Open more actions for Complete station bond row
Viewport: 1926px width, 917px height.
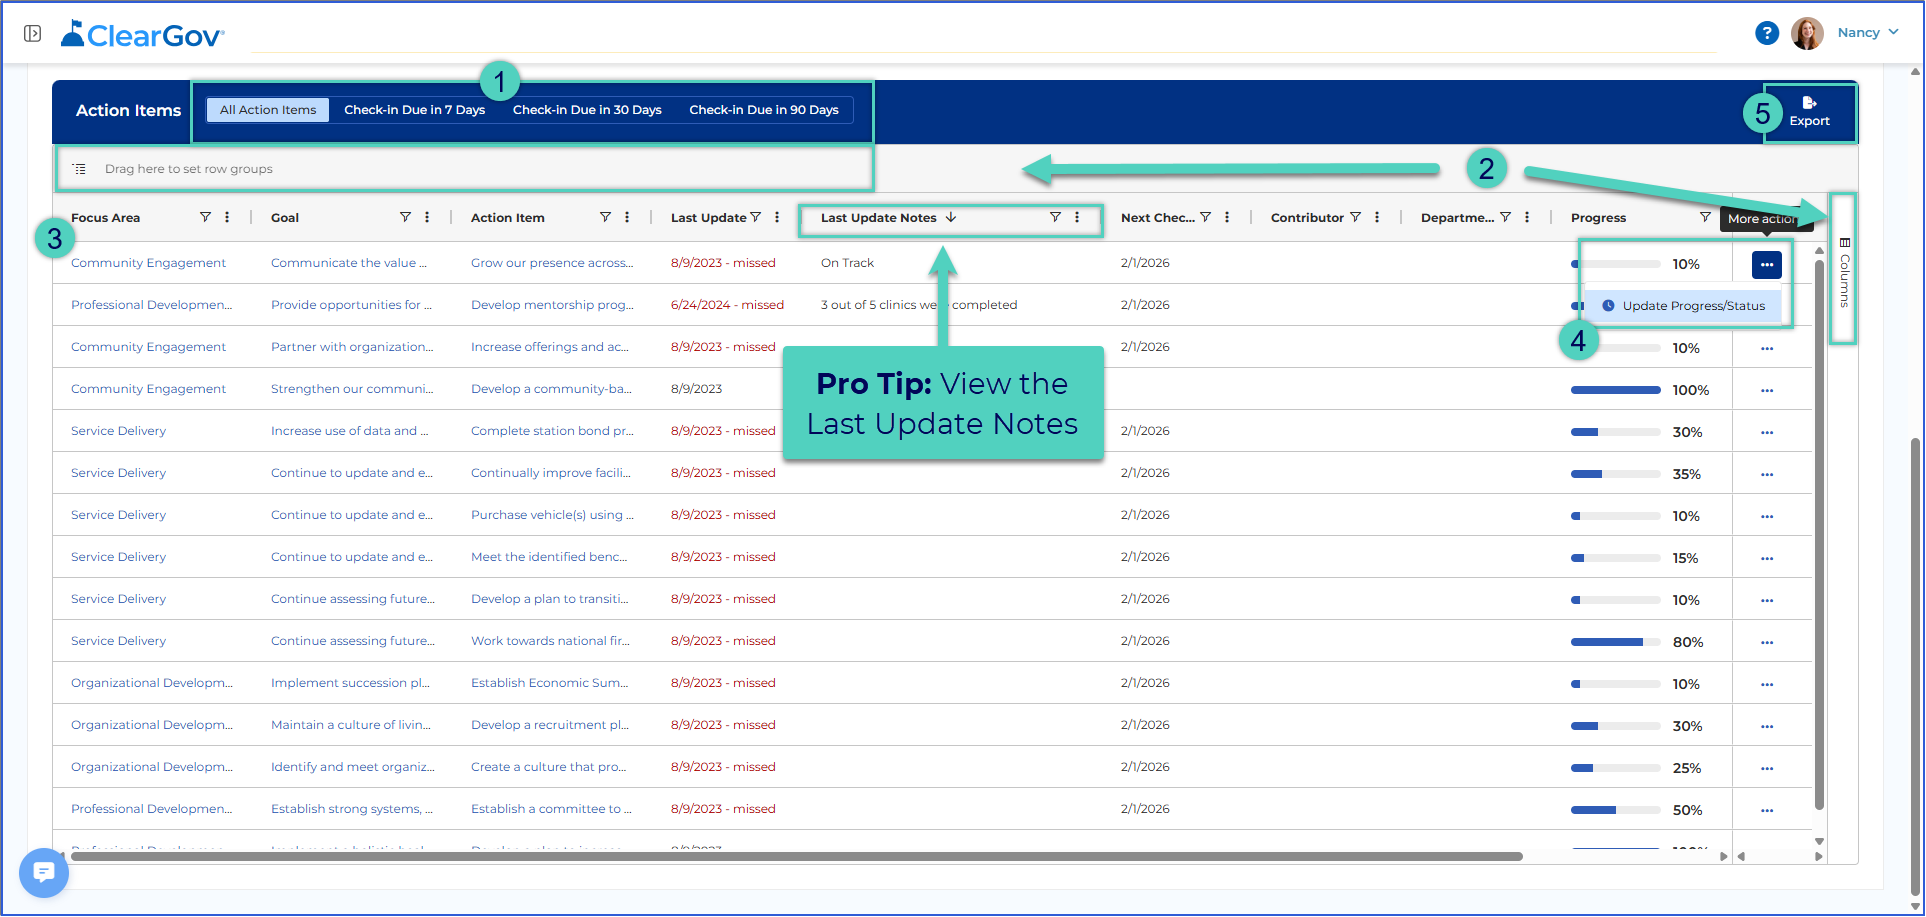coord(1767,433)
